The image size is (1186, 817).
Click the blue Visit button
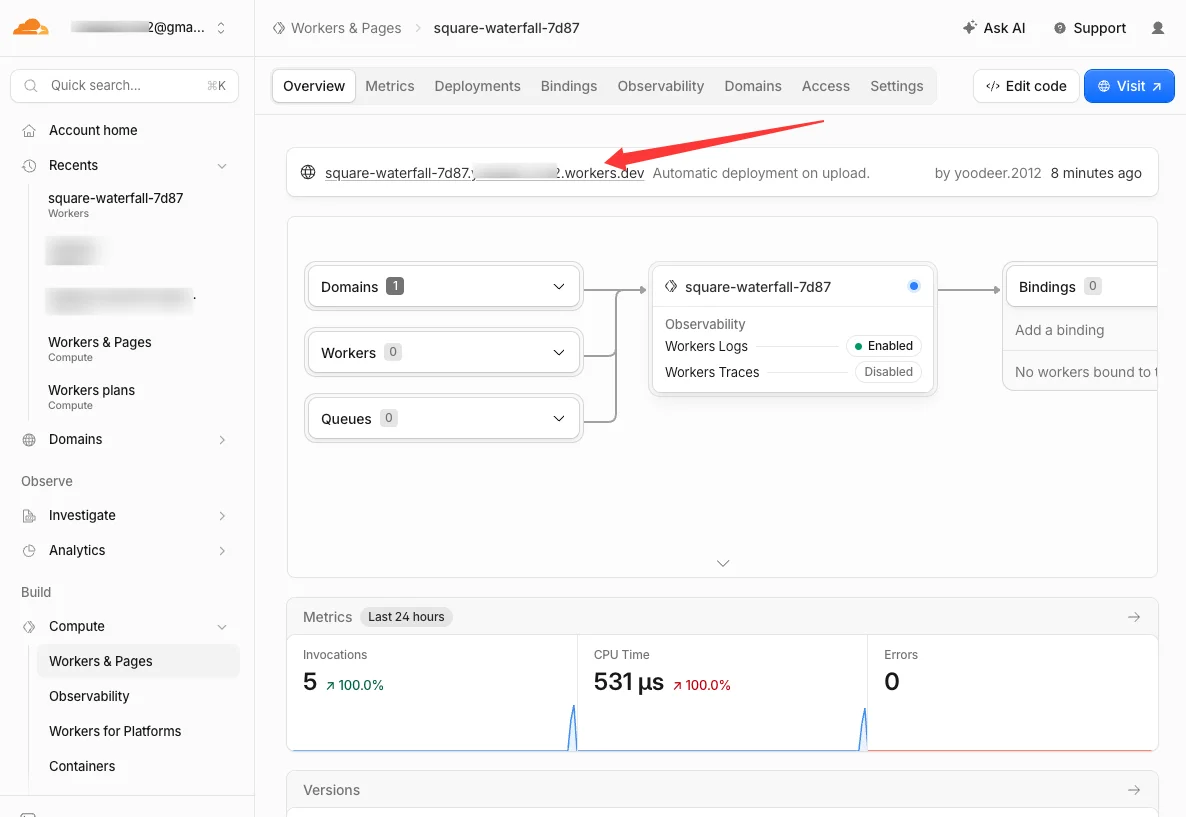1129,86
